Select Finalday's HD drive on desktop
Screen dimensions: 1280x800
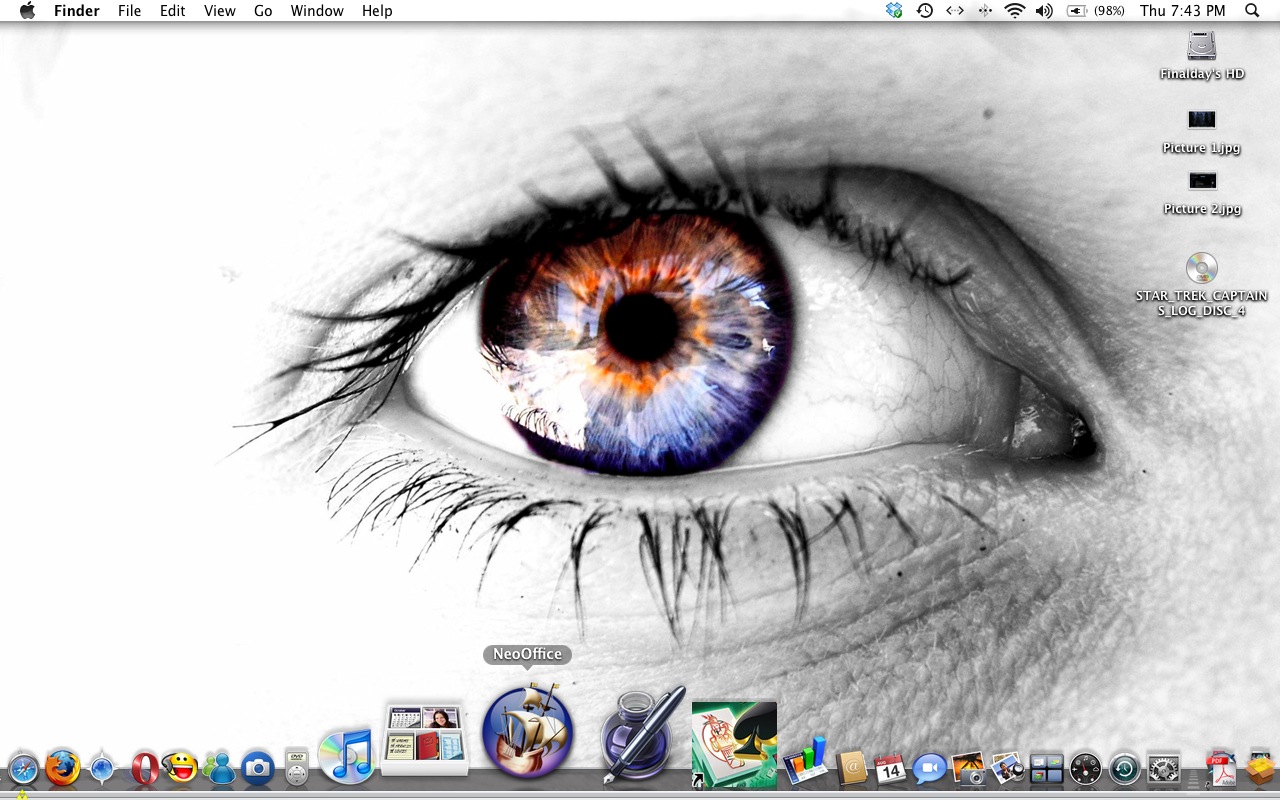[1202, 55]
